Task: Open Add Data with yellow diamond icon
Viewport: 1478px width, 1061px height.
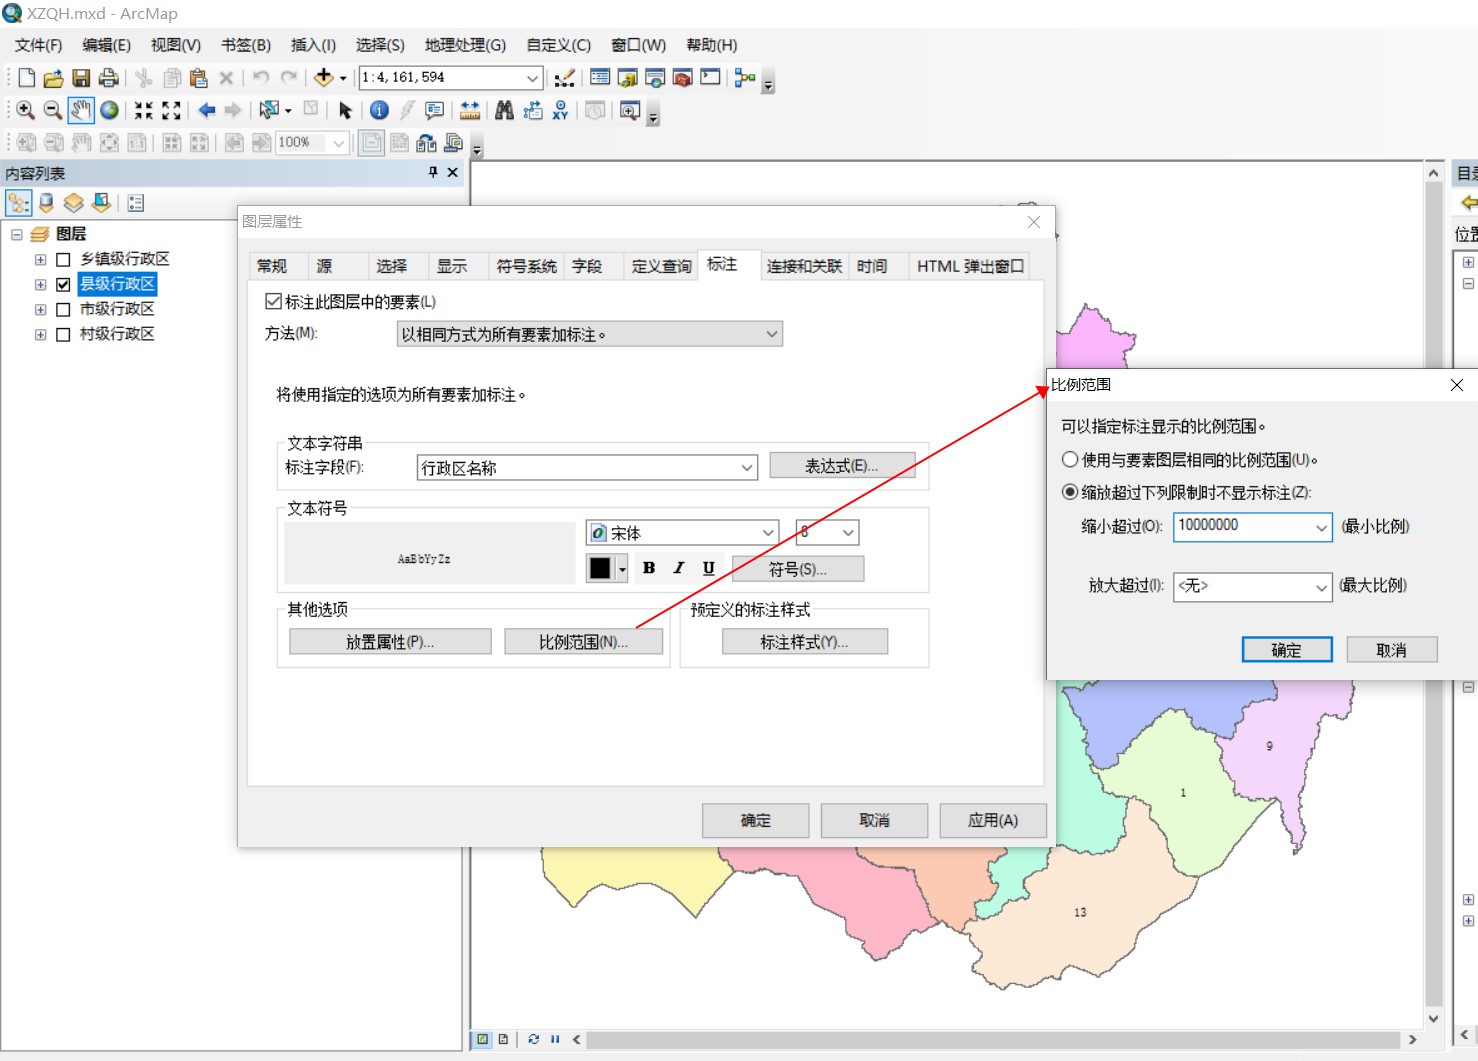Action: click(322, 77)
